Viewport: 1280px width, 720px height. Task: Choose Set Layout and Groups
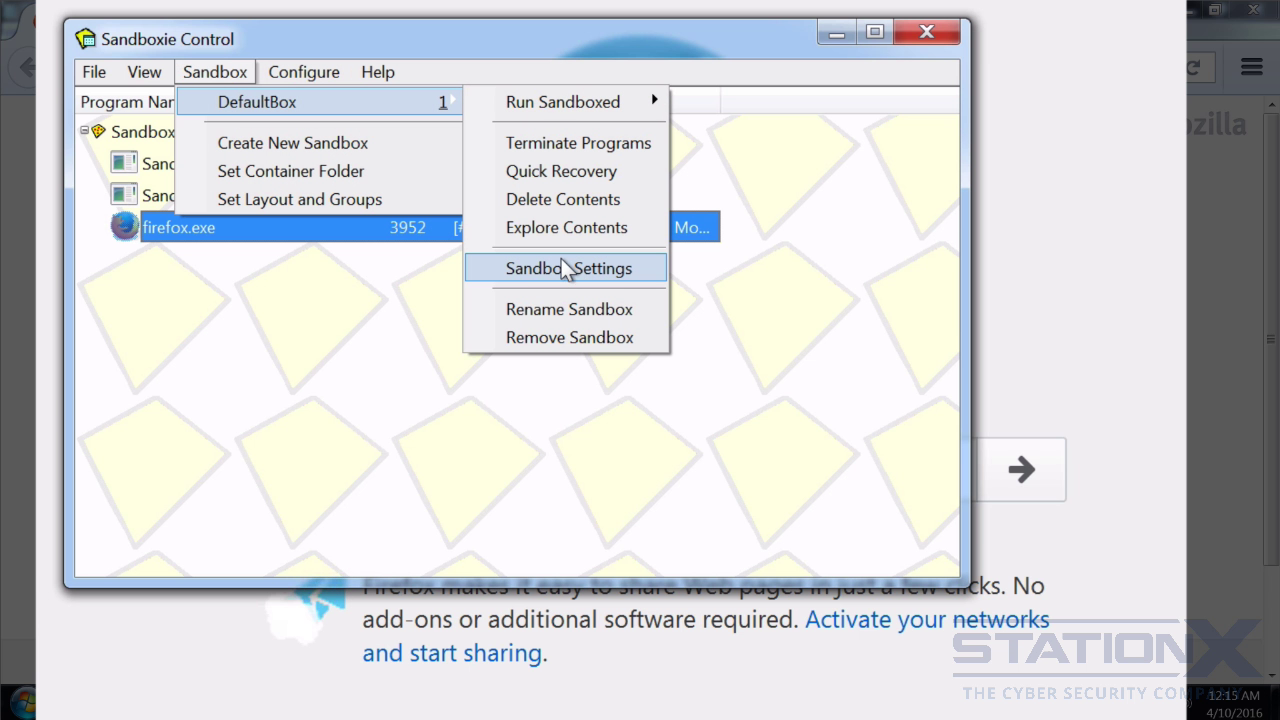pos(300,199)
